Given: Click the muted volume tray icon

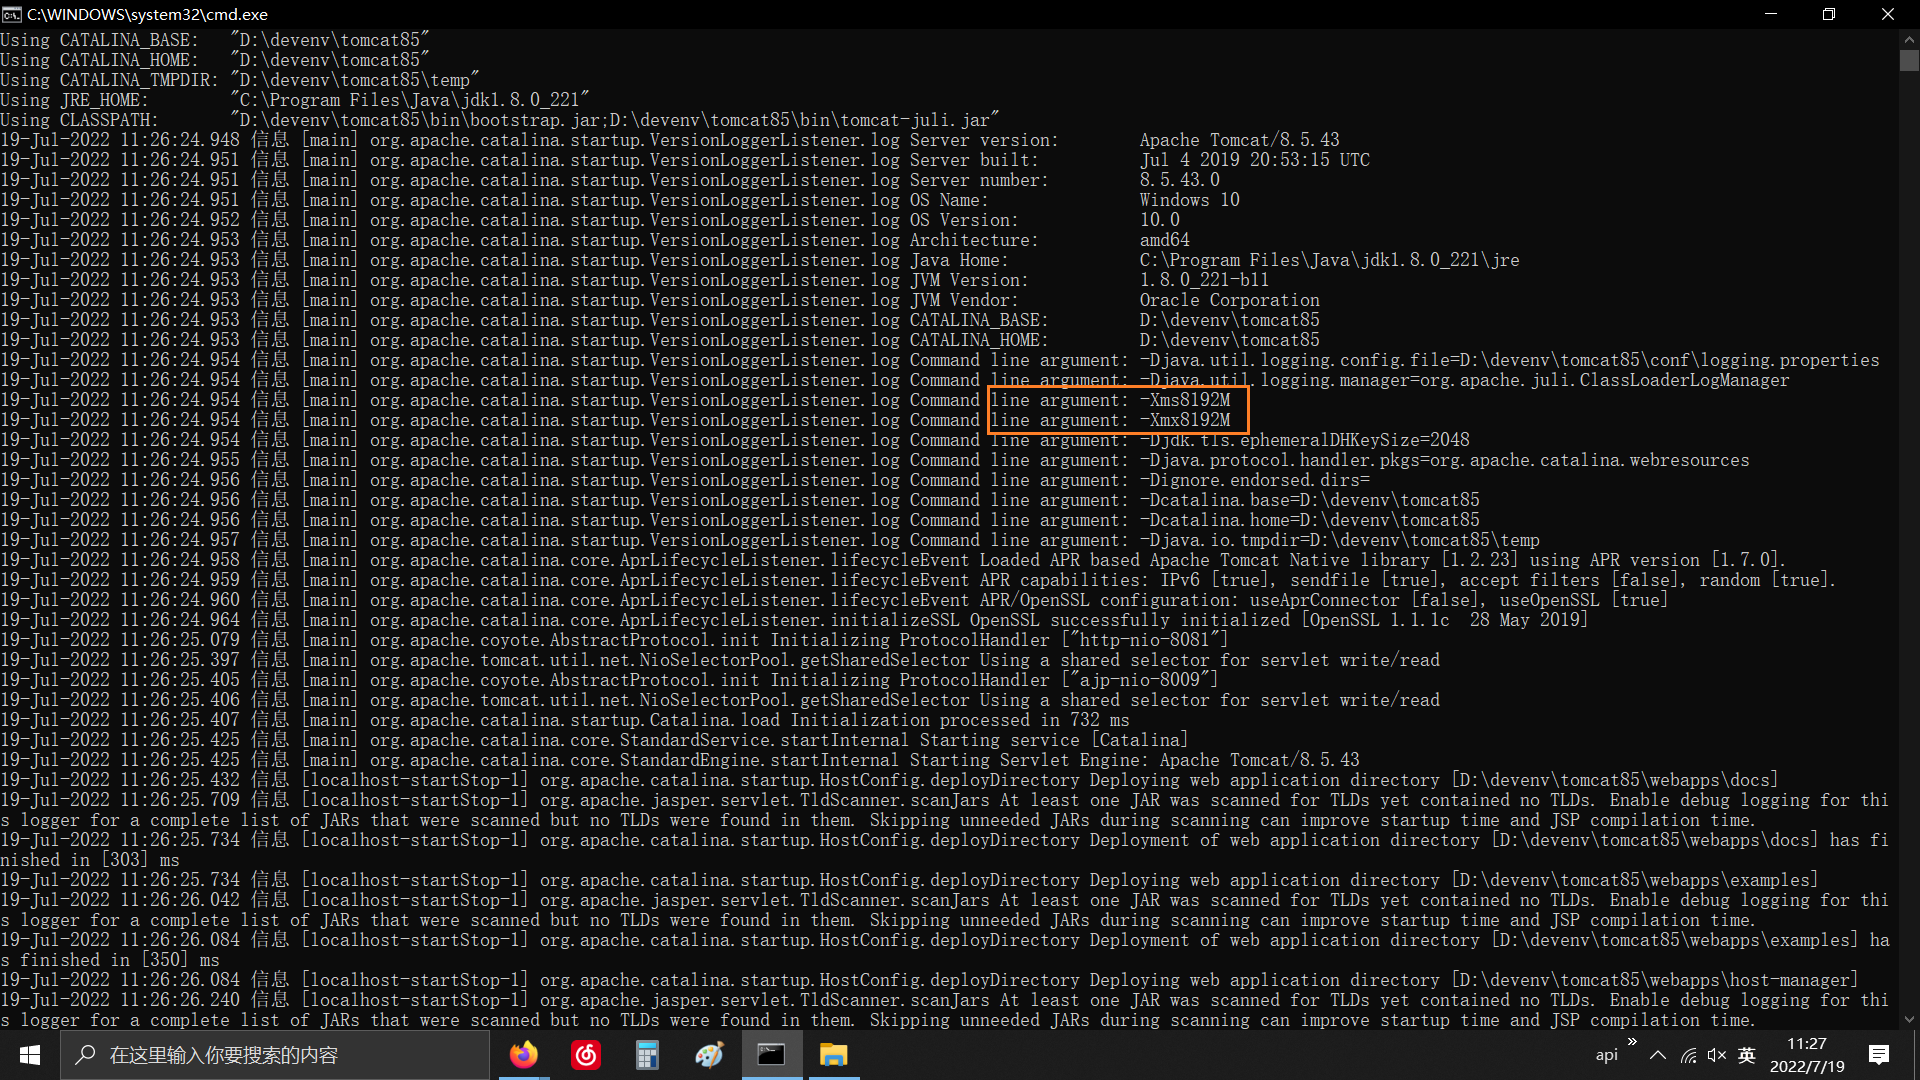Looking at the screenshot, I should click(x=1717, y=1055).
